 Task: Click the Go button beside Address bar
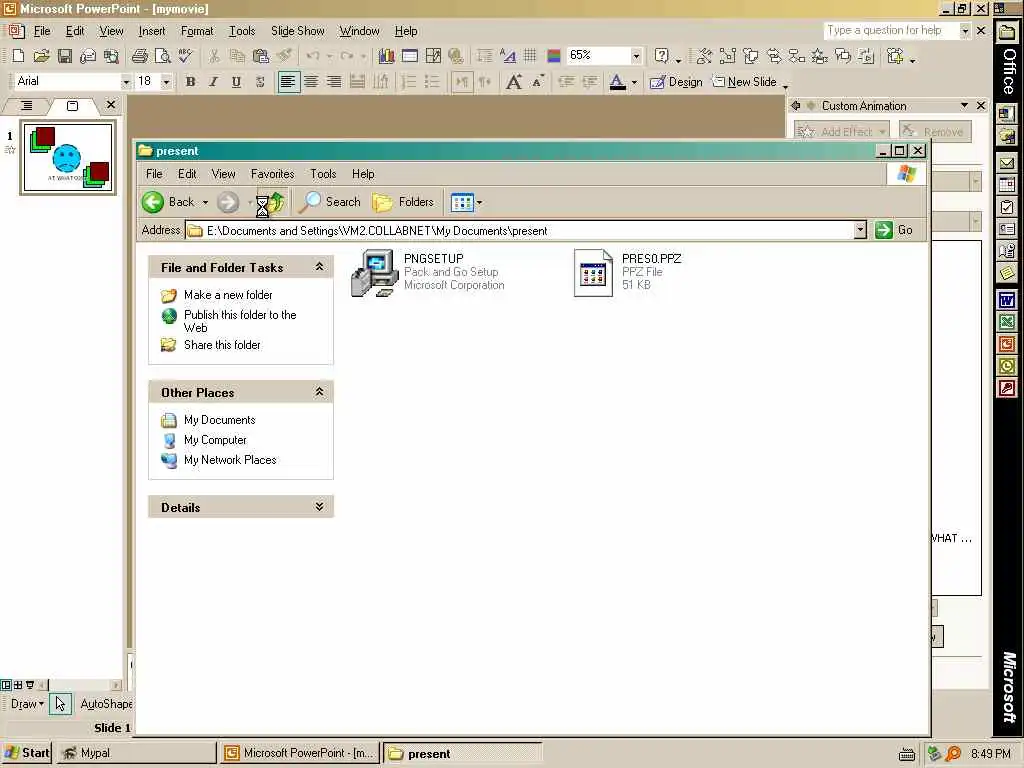[894, 230]
